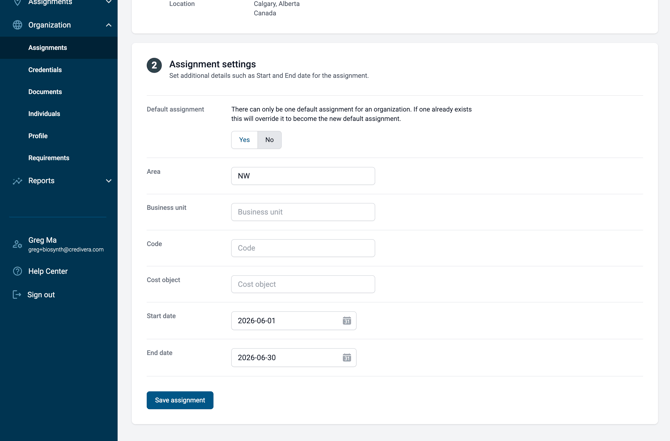Click the Reports chart icon

click(x=17, y=181)
